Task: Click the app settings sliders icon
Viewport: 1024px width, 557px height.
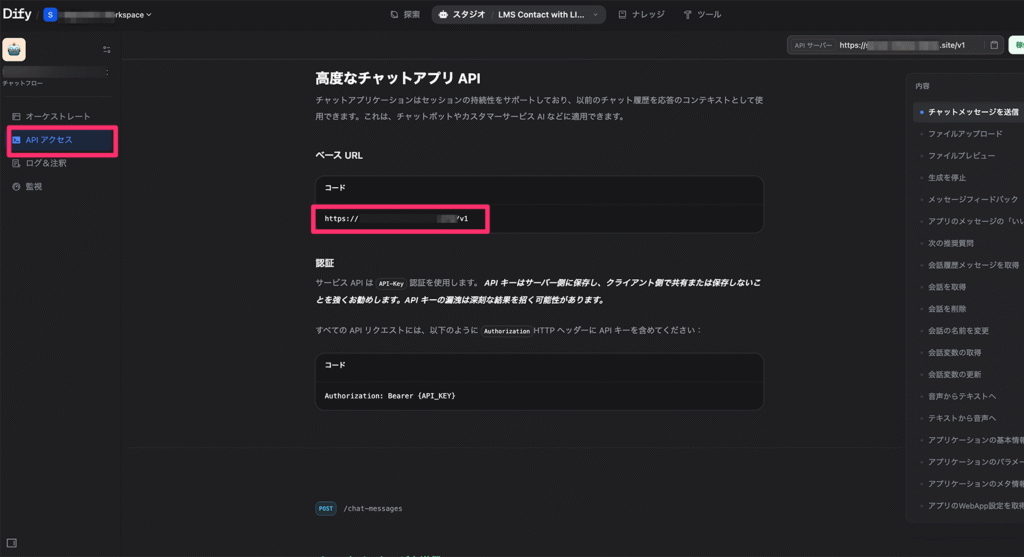Action: (106, 50)
